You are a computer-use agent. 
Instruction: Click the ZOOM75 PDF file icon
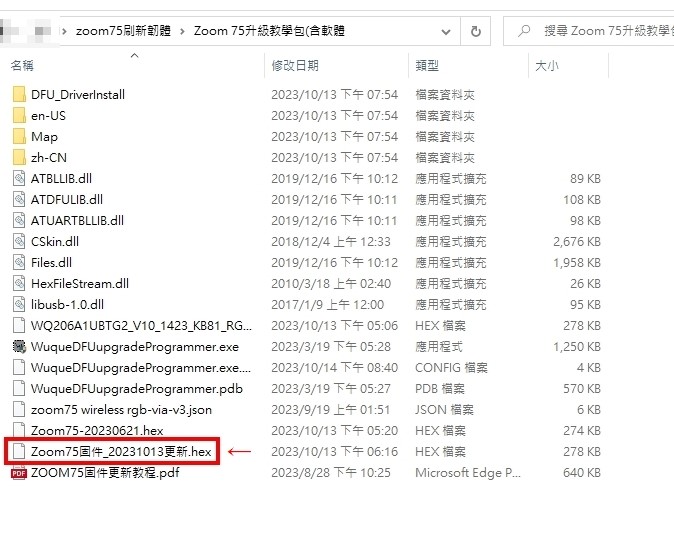point(18,473)
